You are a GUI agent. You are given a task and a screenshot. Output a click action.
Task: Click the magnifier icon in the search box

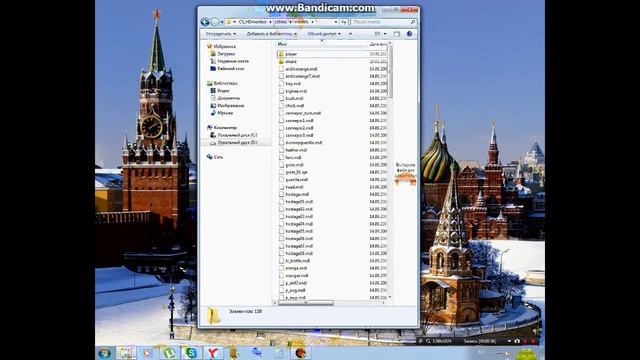pos(413,22)
